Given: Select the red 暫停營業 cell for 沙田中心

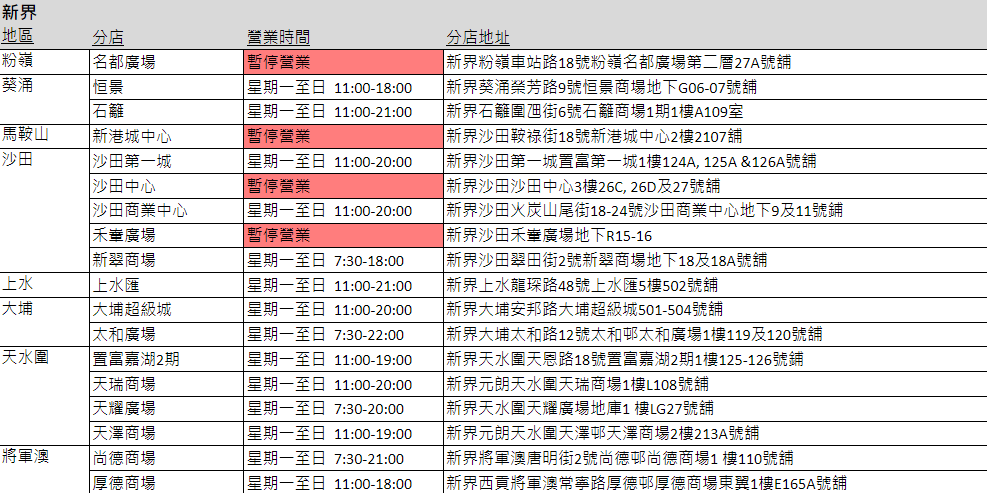Looking at the screenshot, I should point(343,186).
